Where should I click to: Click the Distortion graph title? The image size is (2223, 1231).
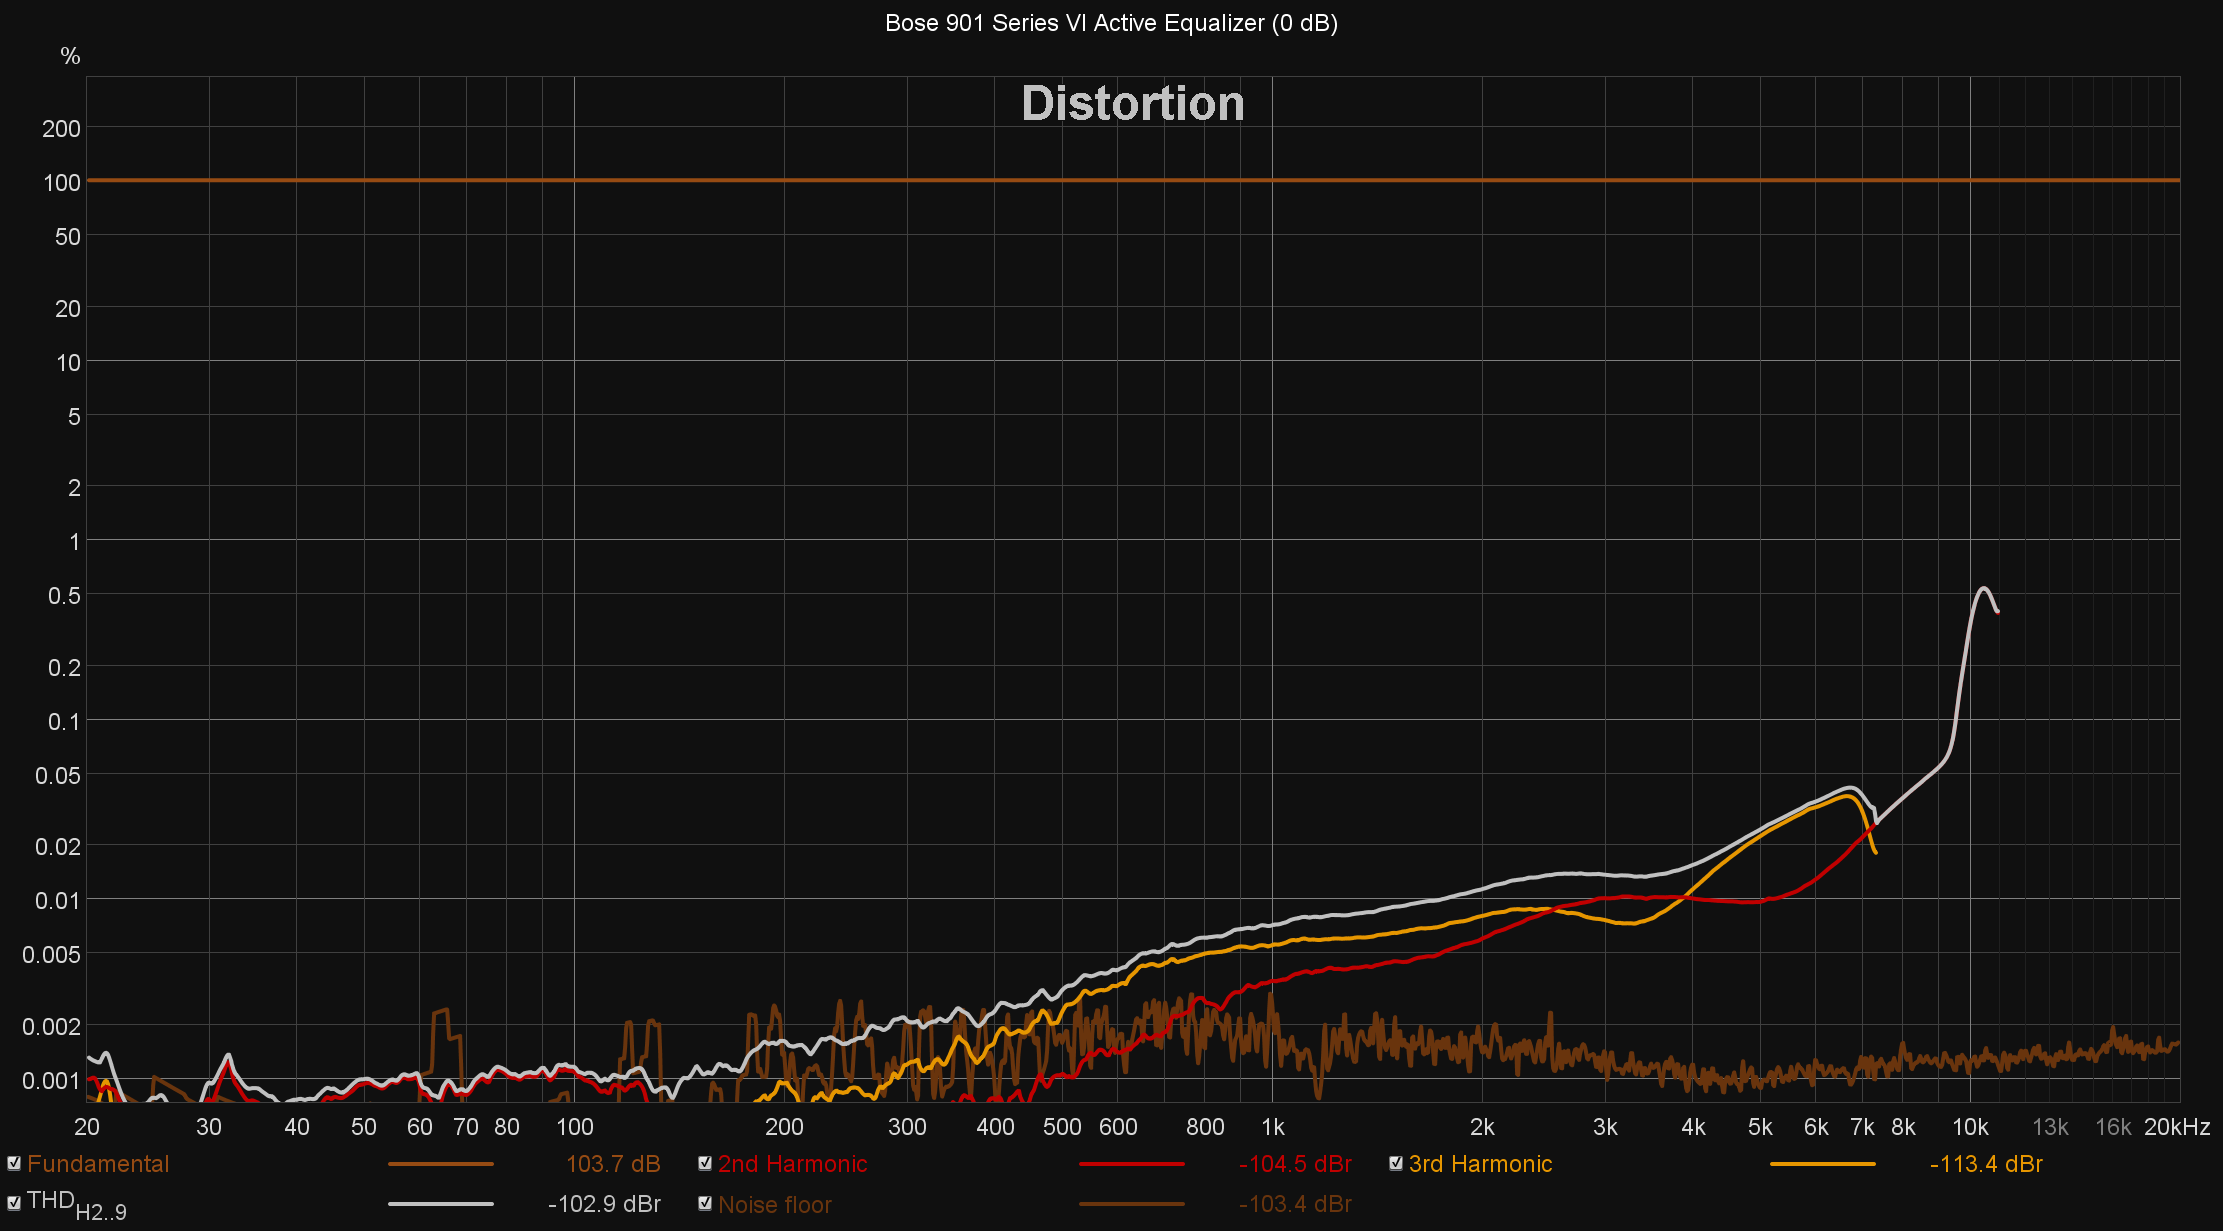1133,104
